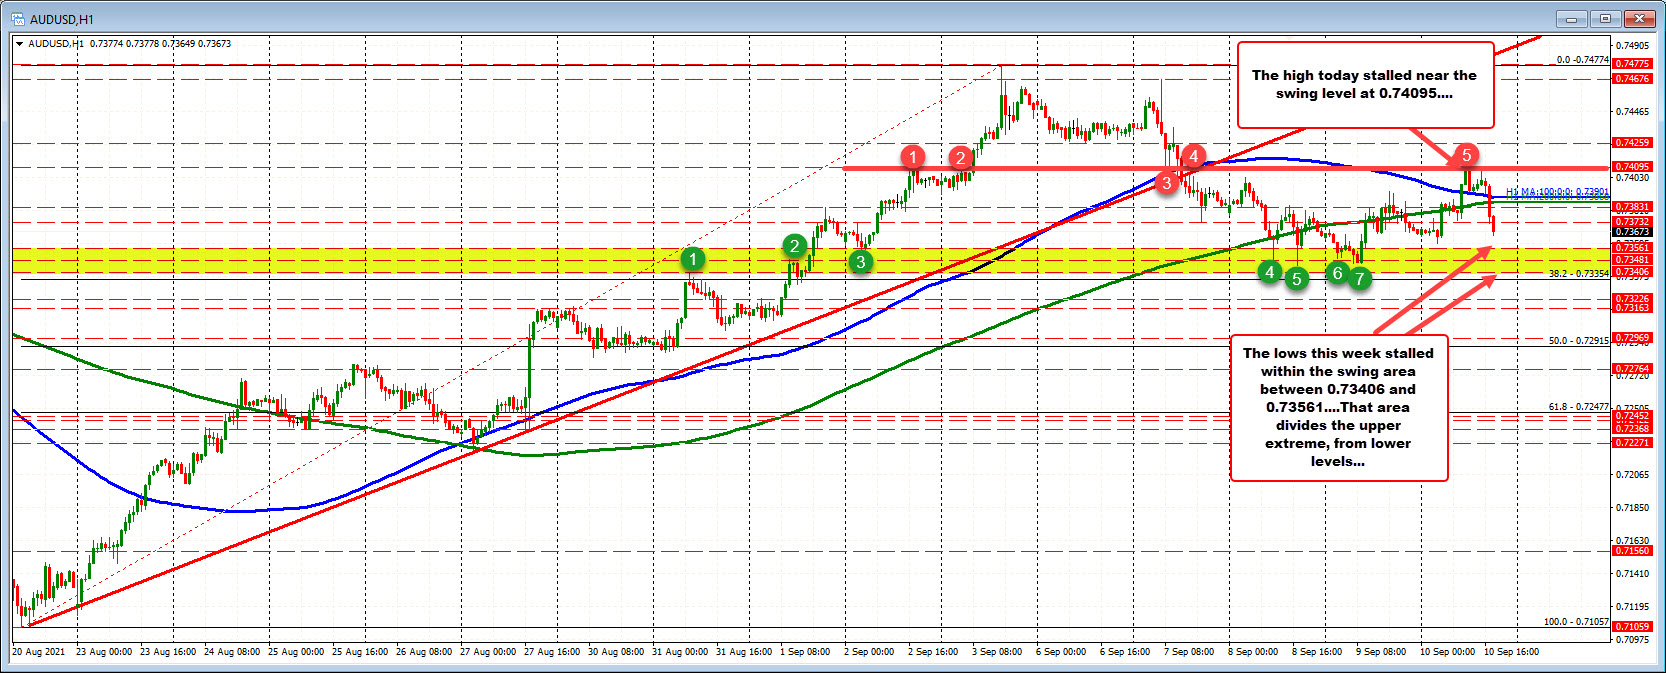Click the red circle marker numbered 3
The height and width of the screenshot is (673, 1666).
[x=1166, y=182]
